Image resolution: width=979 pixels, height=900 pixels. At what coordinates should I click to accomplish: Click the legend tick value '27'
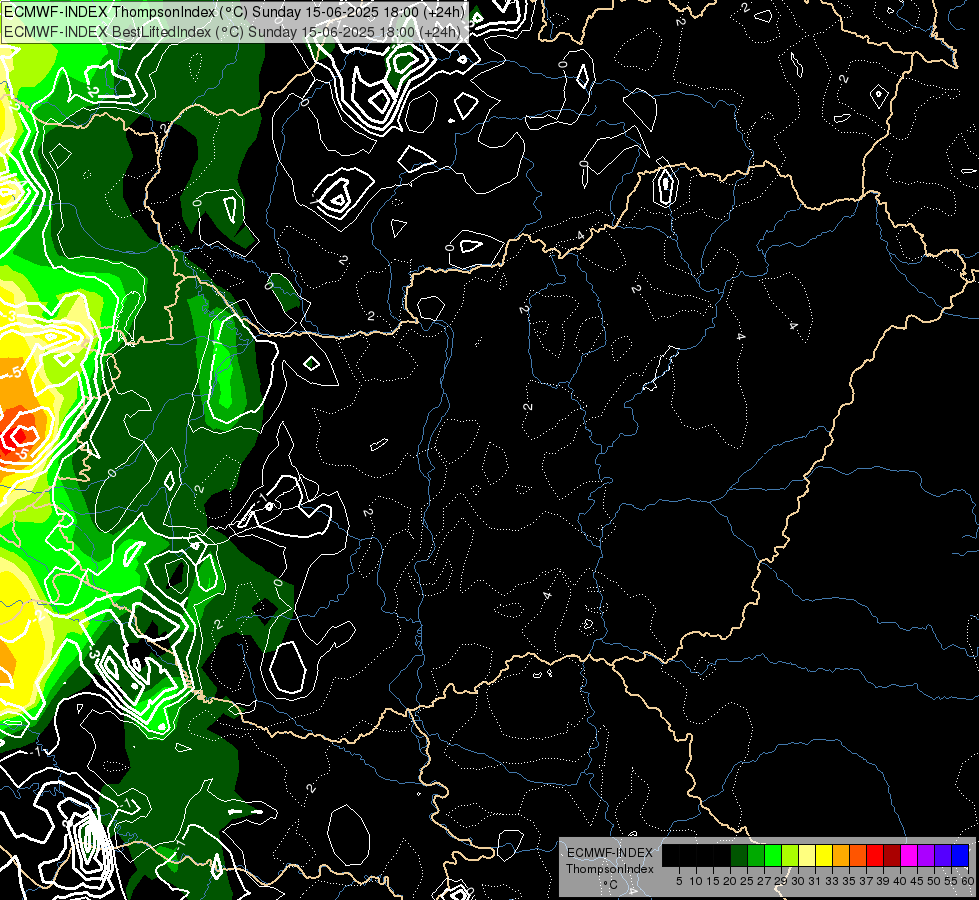(x=764, y=881)
